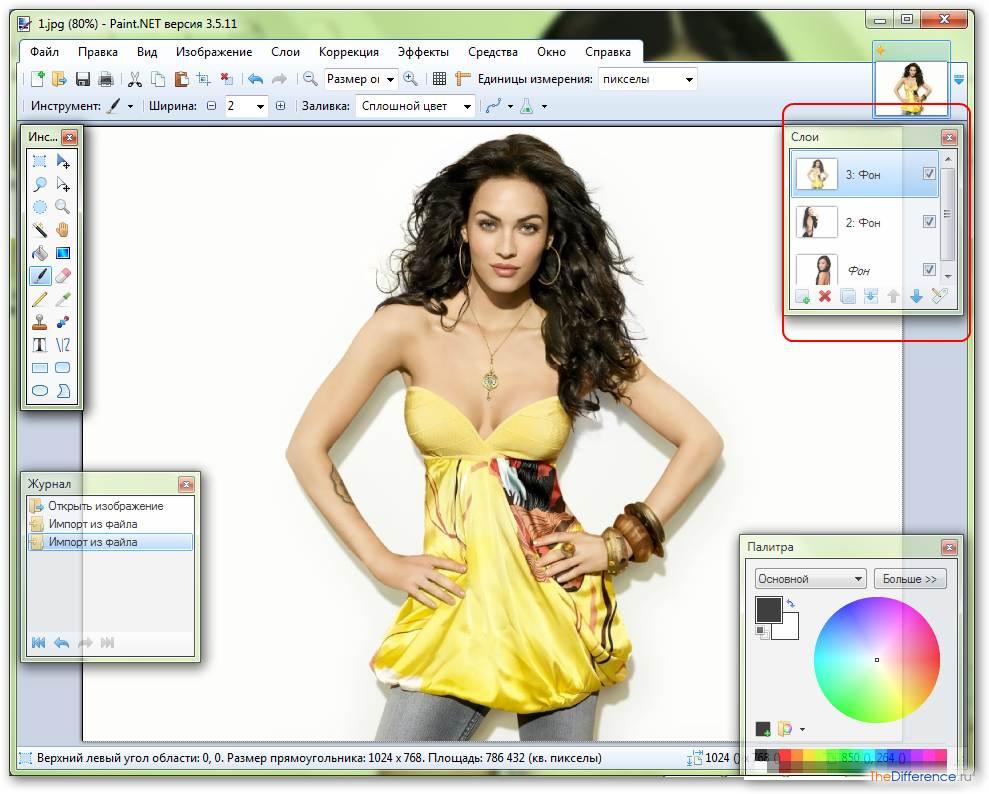
Task: Select the Clone Stamp tool
Action: click(x=40, y=322)
